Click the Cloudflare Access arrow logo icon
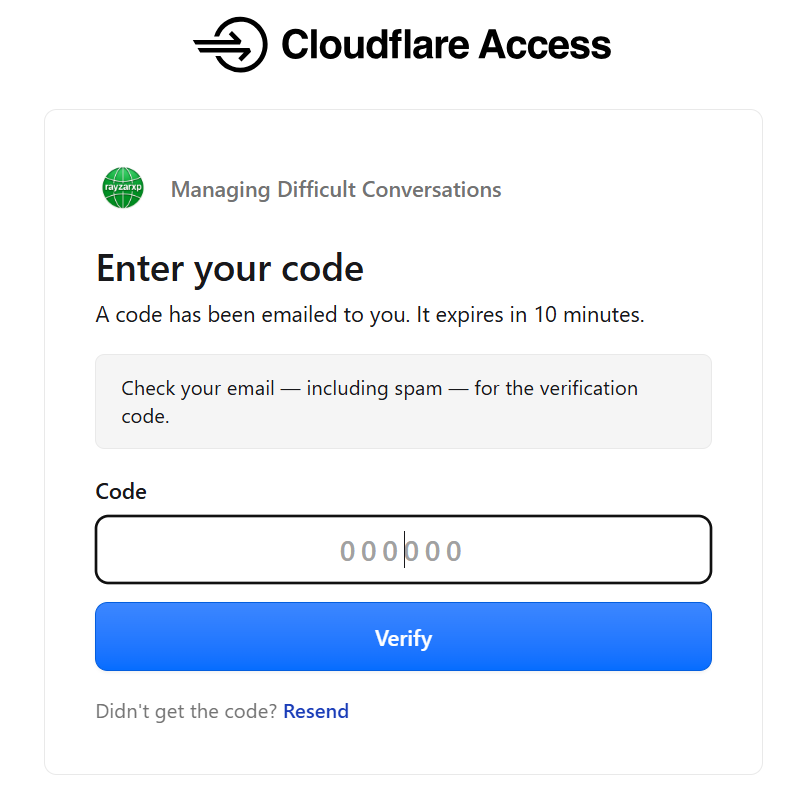Screen dimensions: 807x810 point(230,44)
